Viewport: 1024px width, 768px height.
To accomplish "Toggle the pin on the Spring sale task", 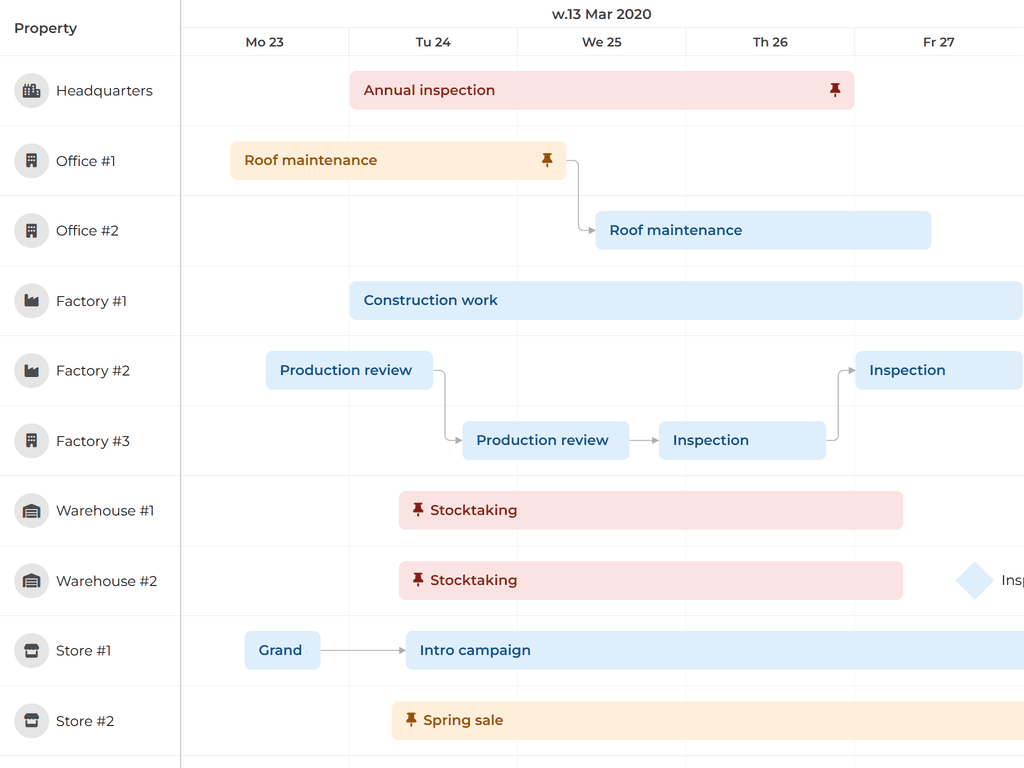I will click(x=411, y=719).
